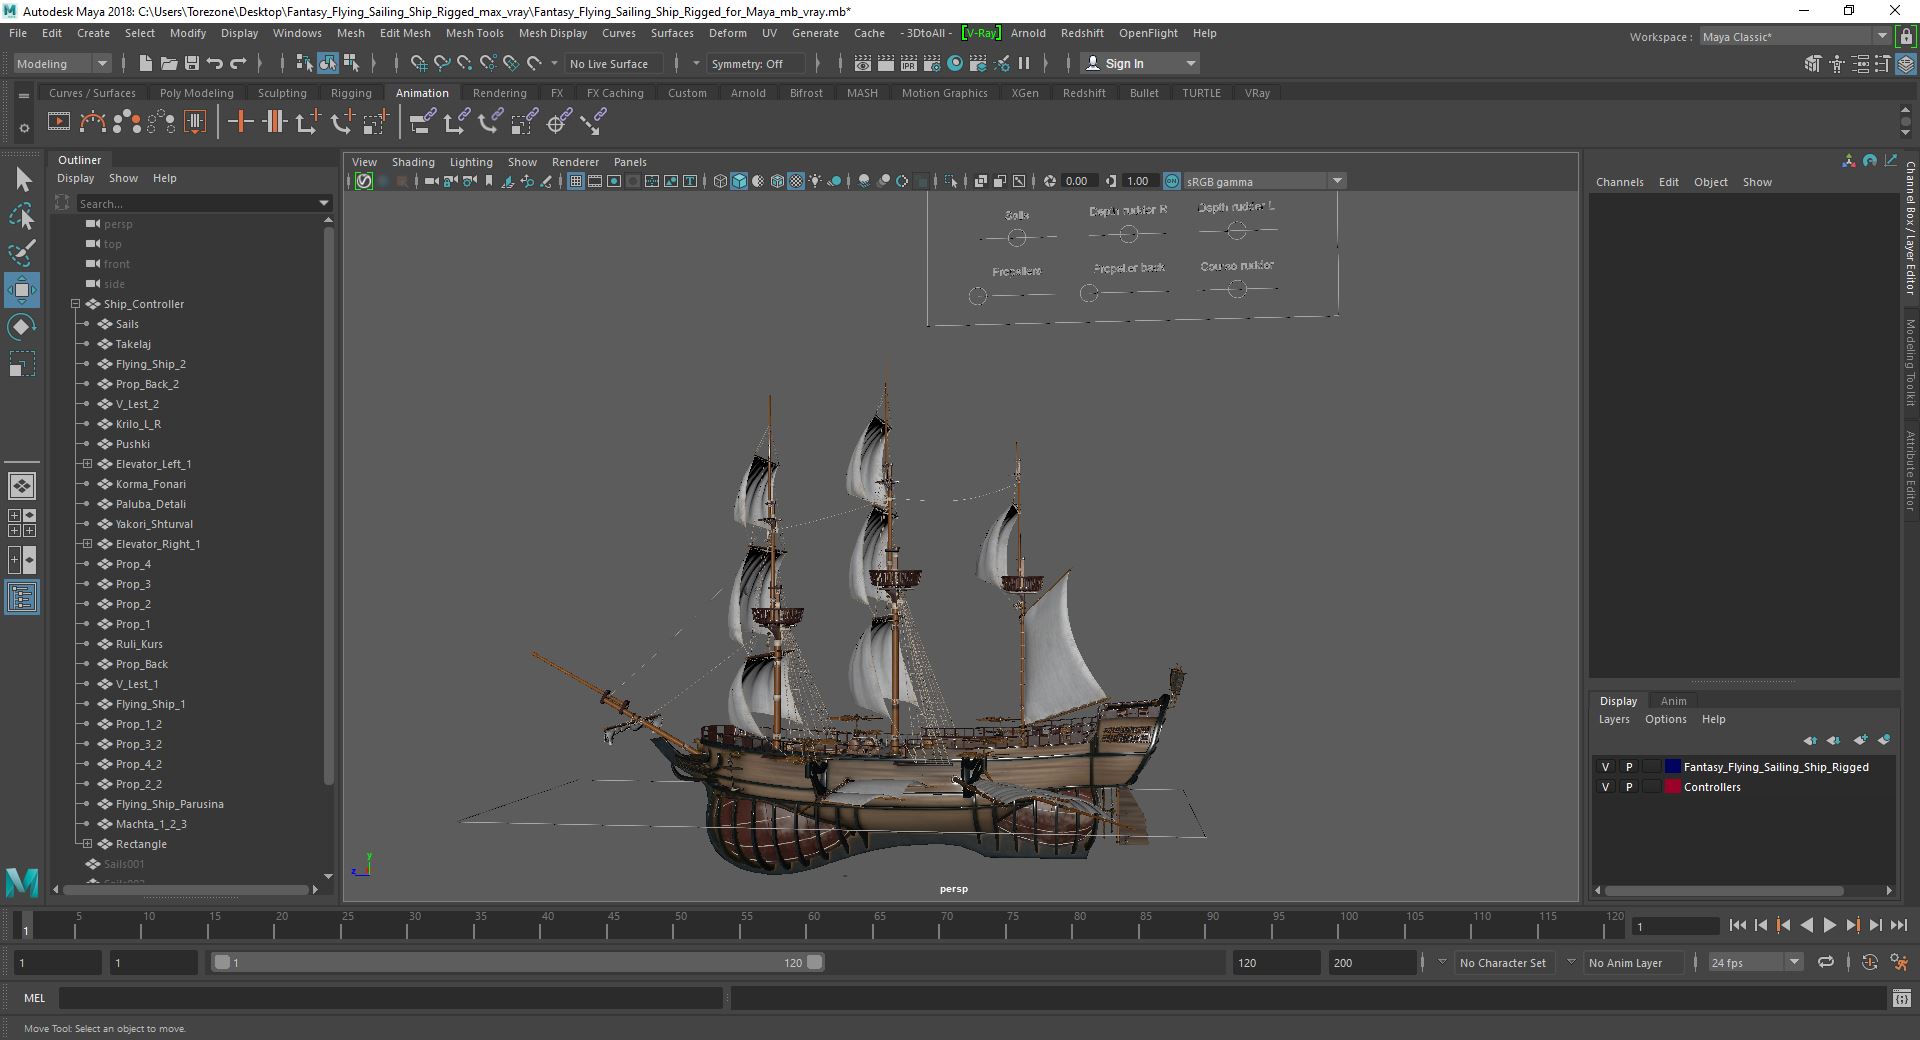Click the Pause IPR render icon
This screenshot has height=1040, width=1920.
[1024, 63]
